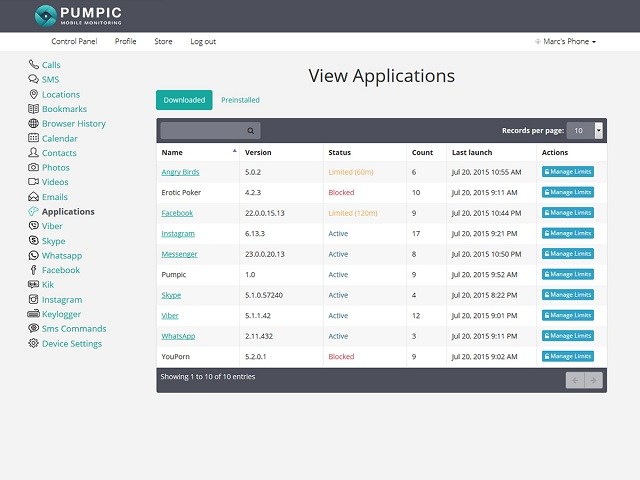Click the Skype icon in sidebar
640x480 pixels.
[33, 241]
